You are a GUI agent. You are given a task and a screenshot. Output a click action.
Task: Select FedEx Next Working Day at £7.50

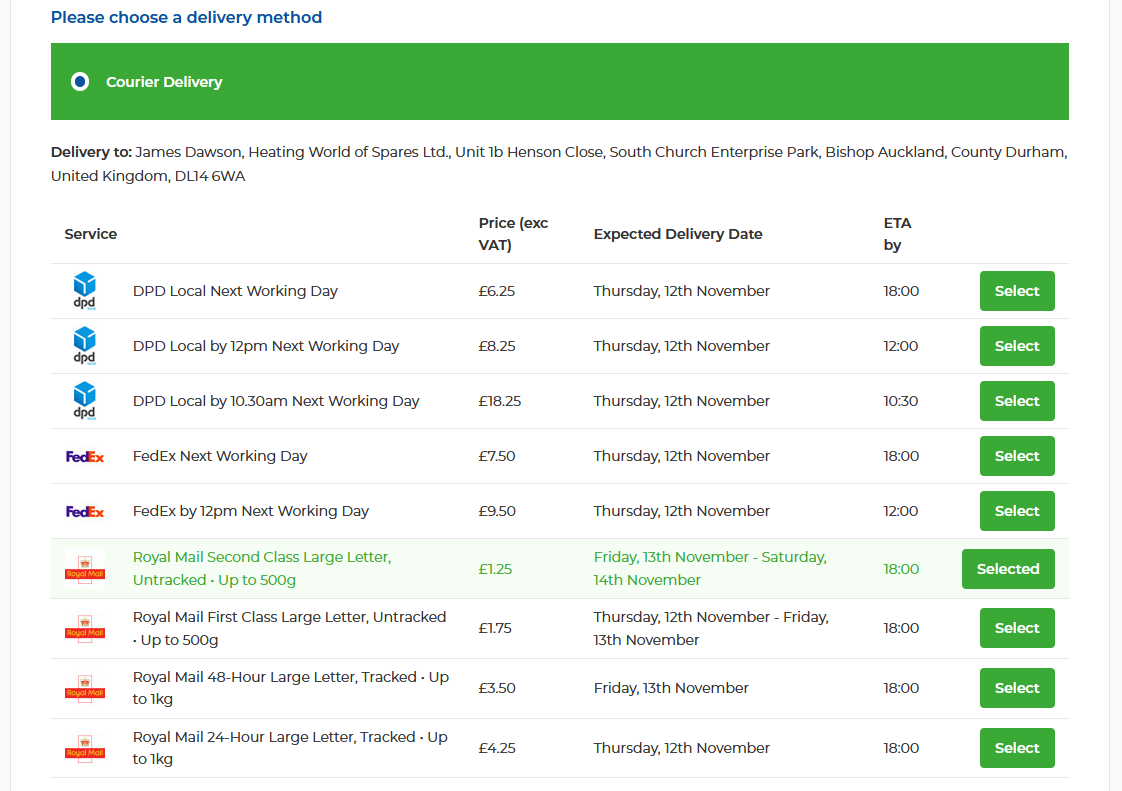coord(1017,456)
